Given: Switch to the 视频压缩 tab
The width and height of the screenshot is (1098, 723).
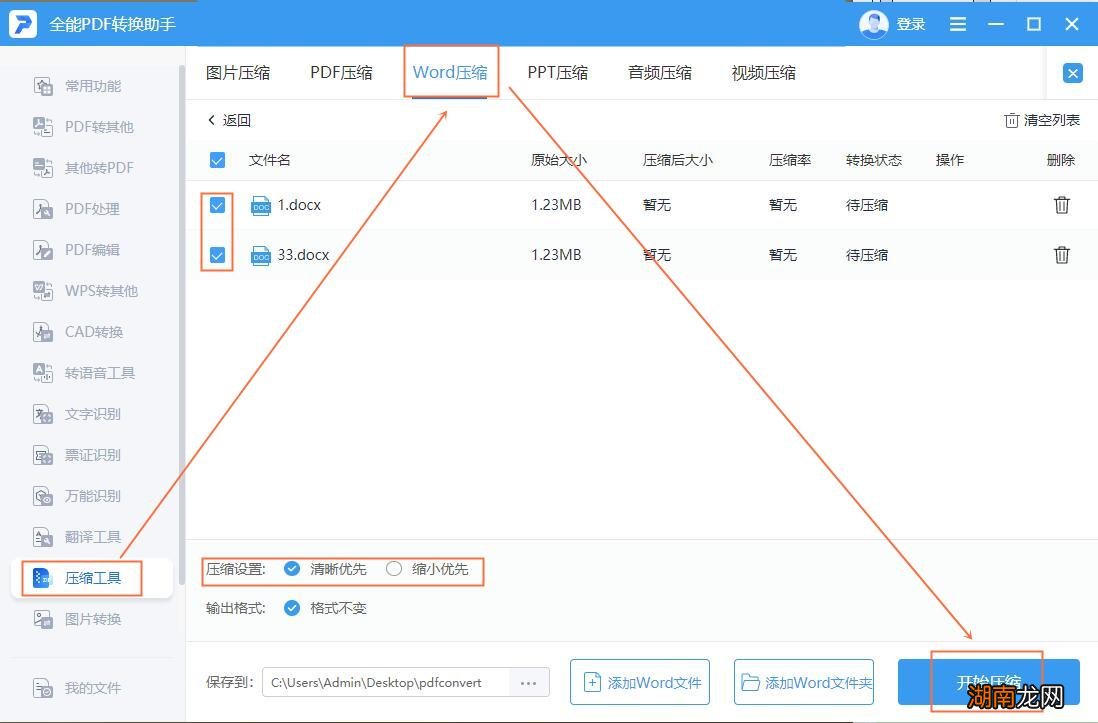Looking at the screenshot, I should tap(763, 72).
